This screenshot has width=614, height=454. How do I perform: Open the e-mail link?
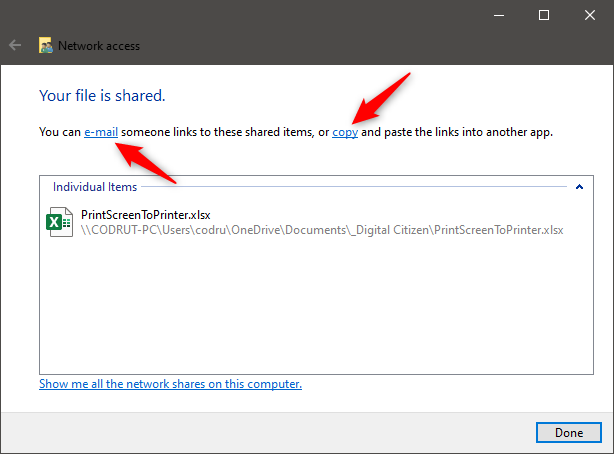point(101,132)
